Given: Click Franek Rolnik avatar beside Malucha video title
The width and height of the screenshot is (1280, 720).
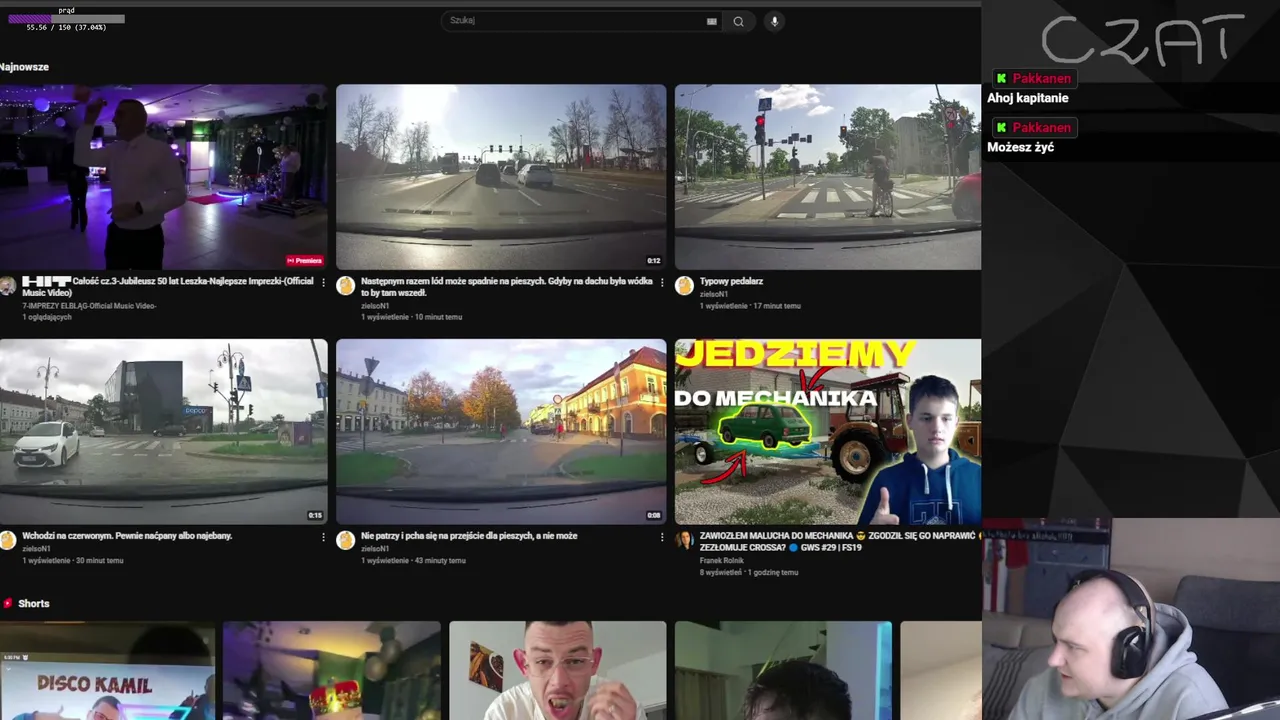Looking at the screenshot, I should pyautogui.click(x=684, y=540).
